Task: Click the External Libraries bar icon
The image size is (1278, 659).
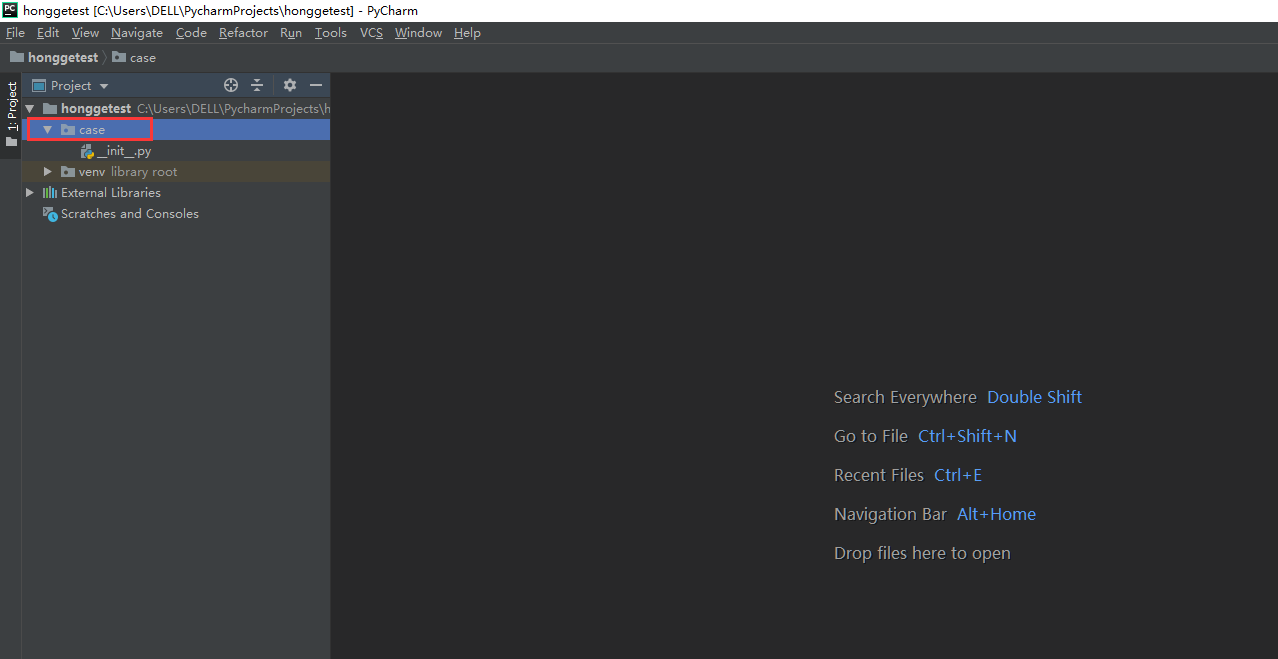Action: pyautogui.click(x=50, y=193)
